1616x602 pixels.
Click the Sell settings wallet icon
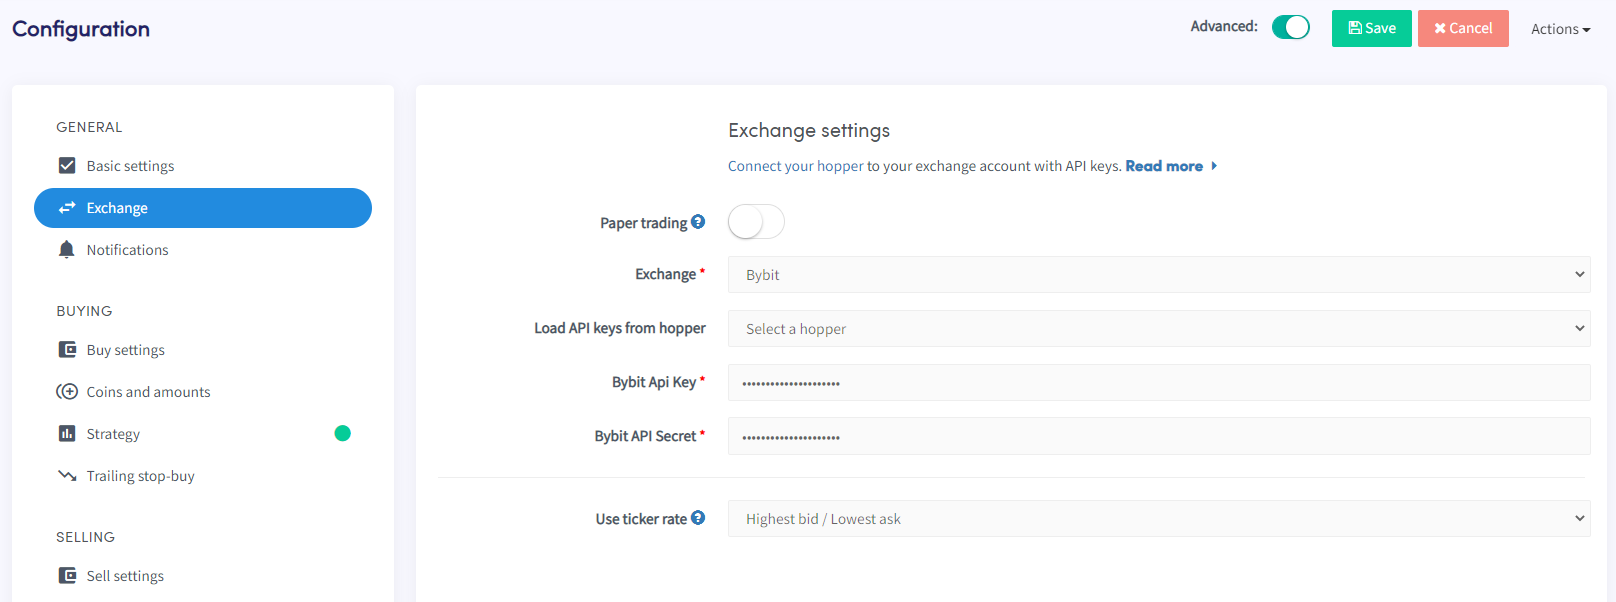pyautogui.click(x=67, y=576)
